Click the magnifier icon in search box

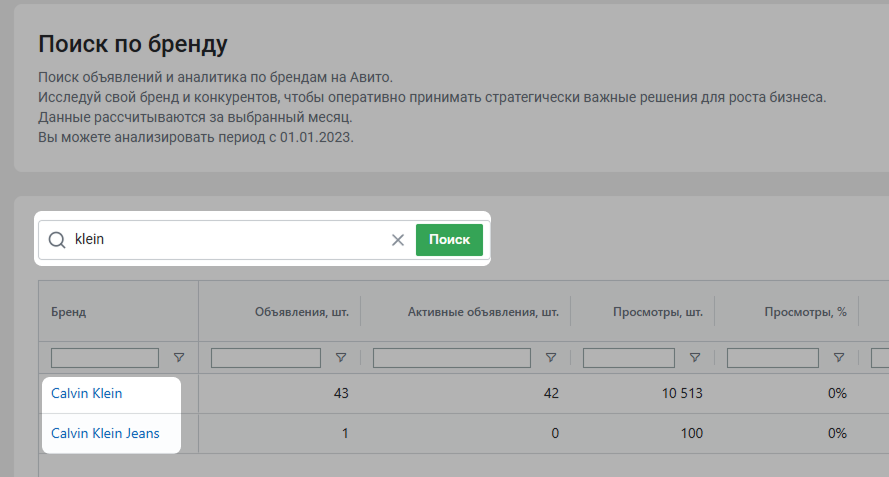57,240
